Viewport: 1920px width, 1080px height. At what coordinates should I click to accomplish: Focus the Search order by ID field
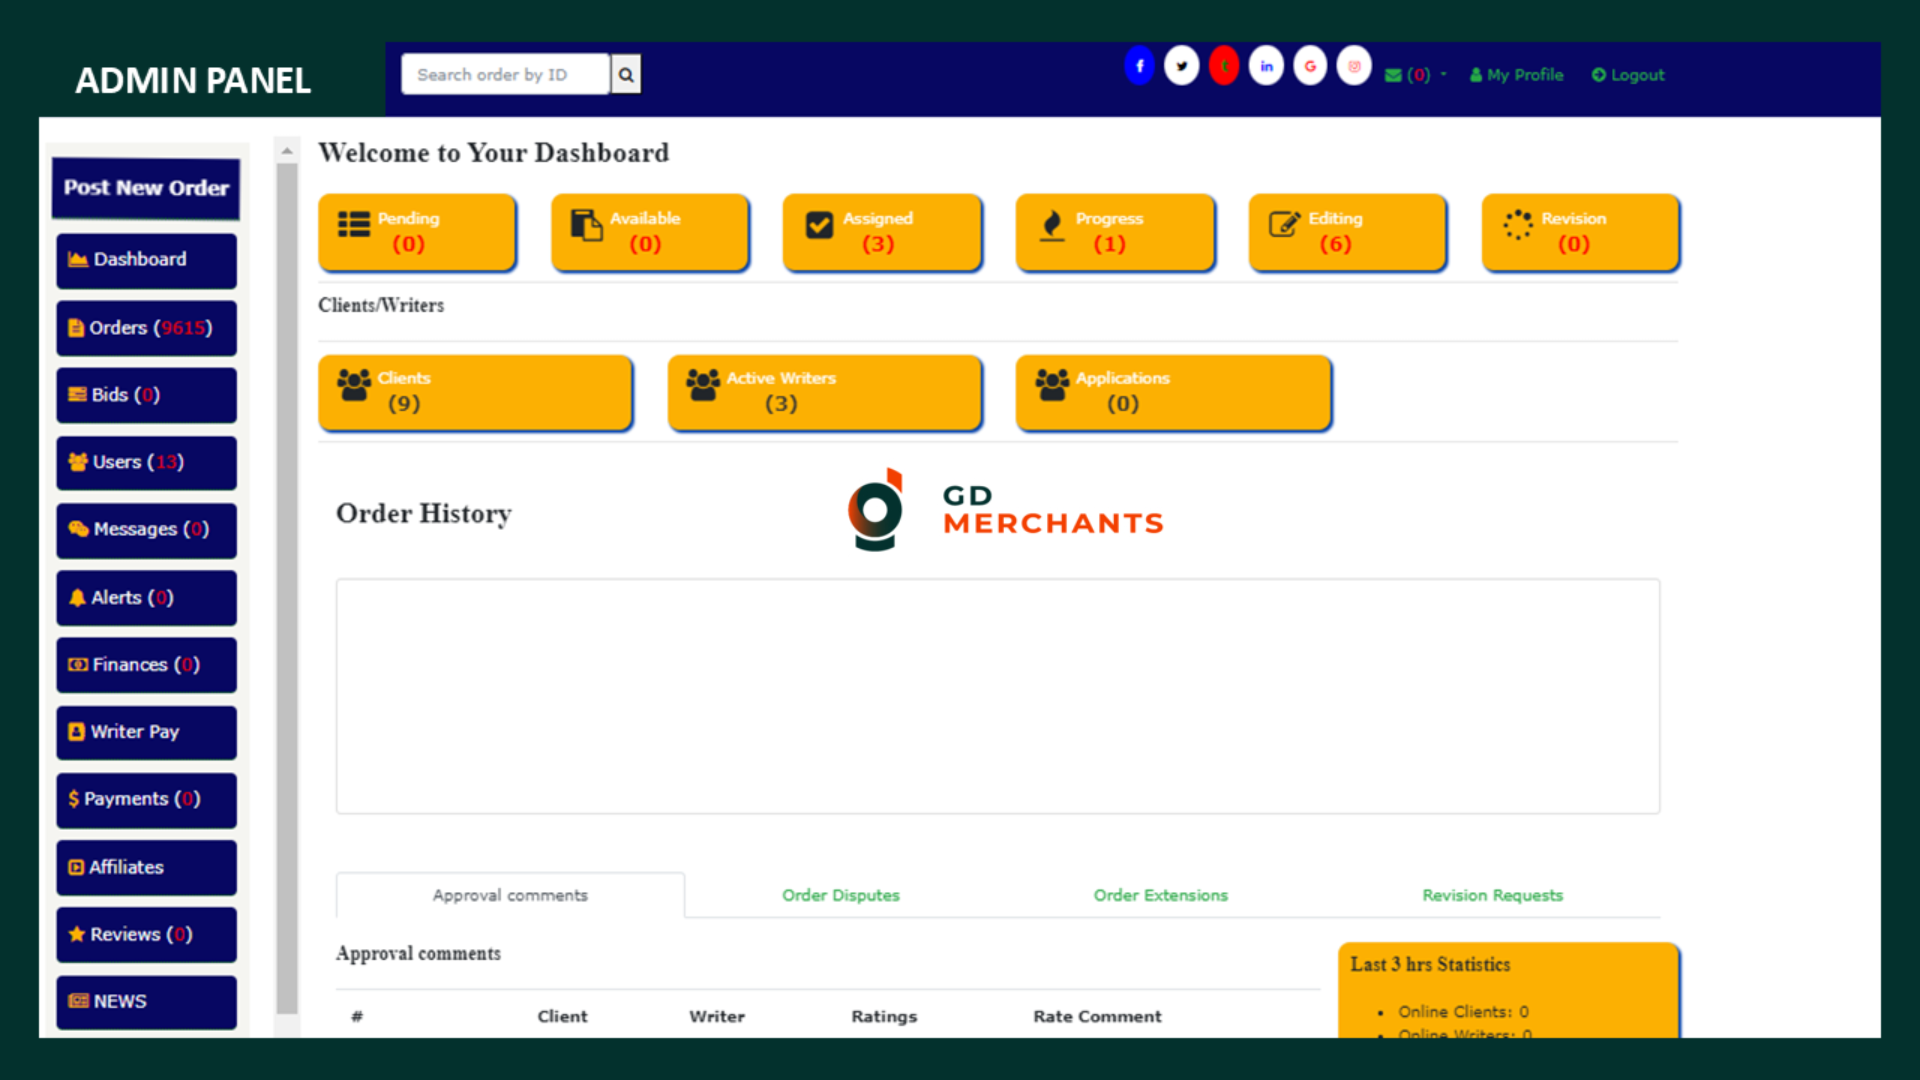click(x=505, y=75)
